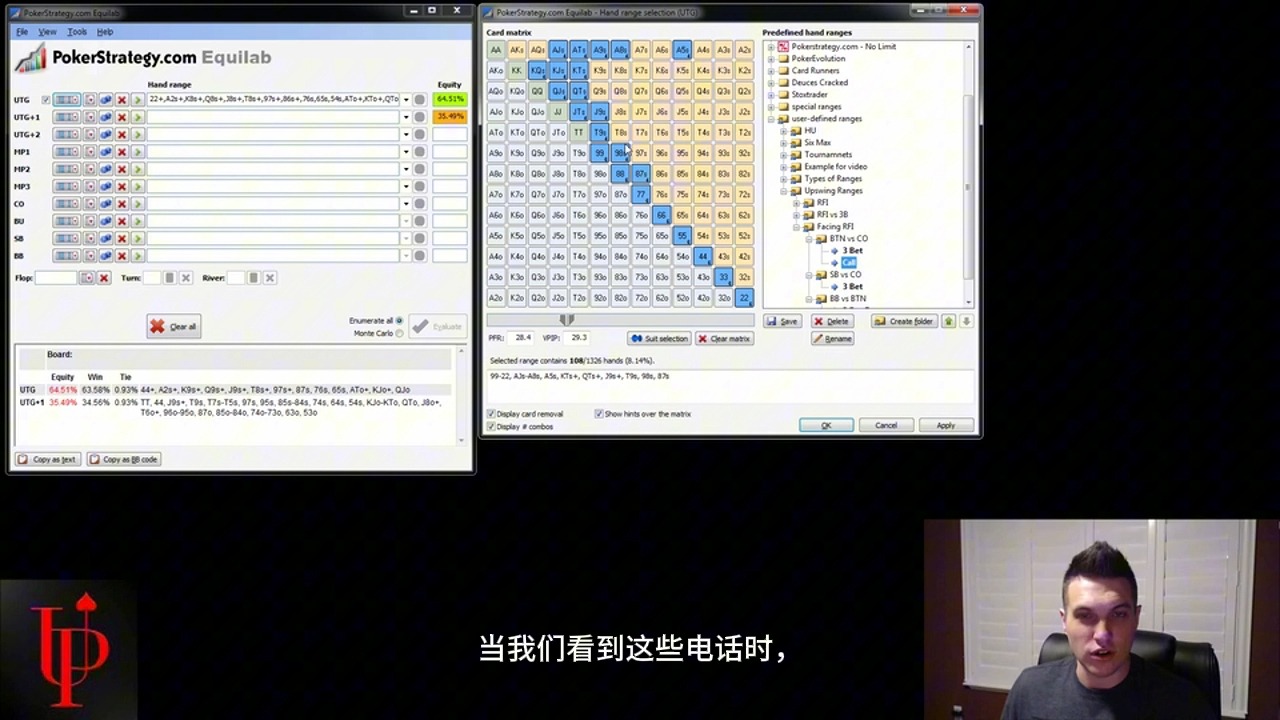Open the turn card selector icon
The width and height of the screenshot is (1280, 720).
pyautogui.click(x=170, y=278)
